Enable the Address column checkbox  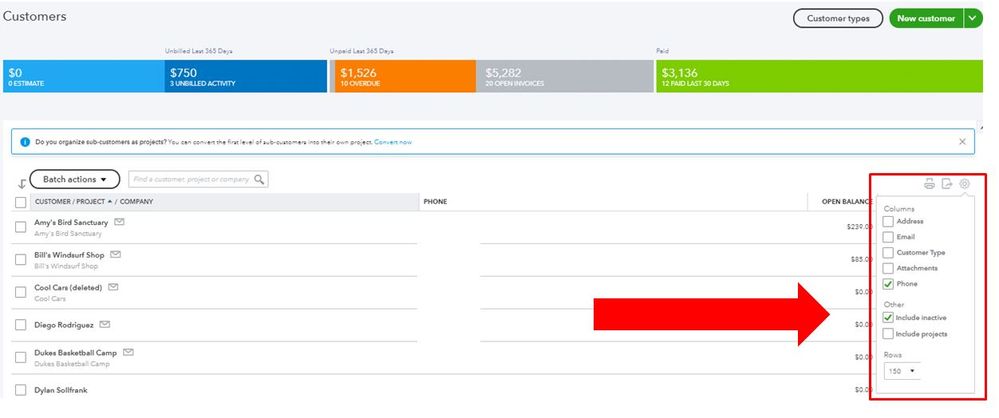(889, 221)
